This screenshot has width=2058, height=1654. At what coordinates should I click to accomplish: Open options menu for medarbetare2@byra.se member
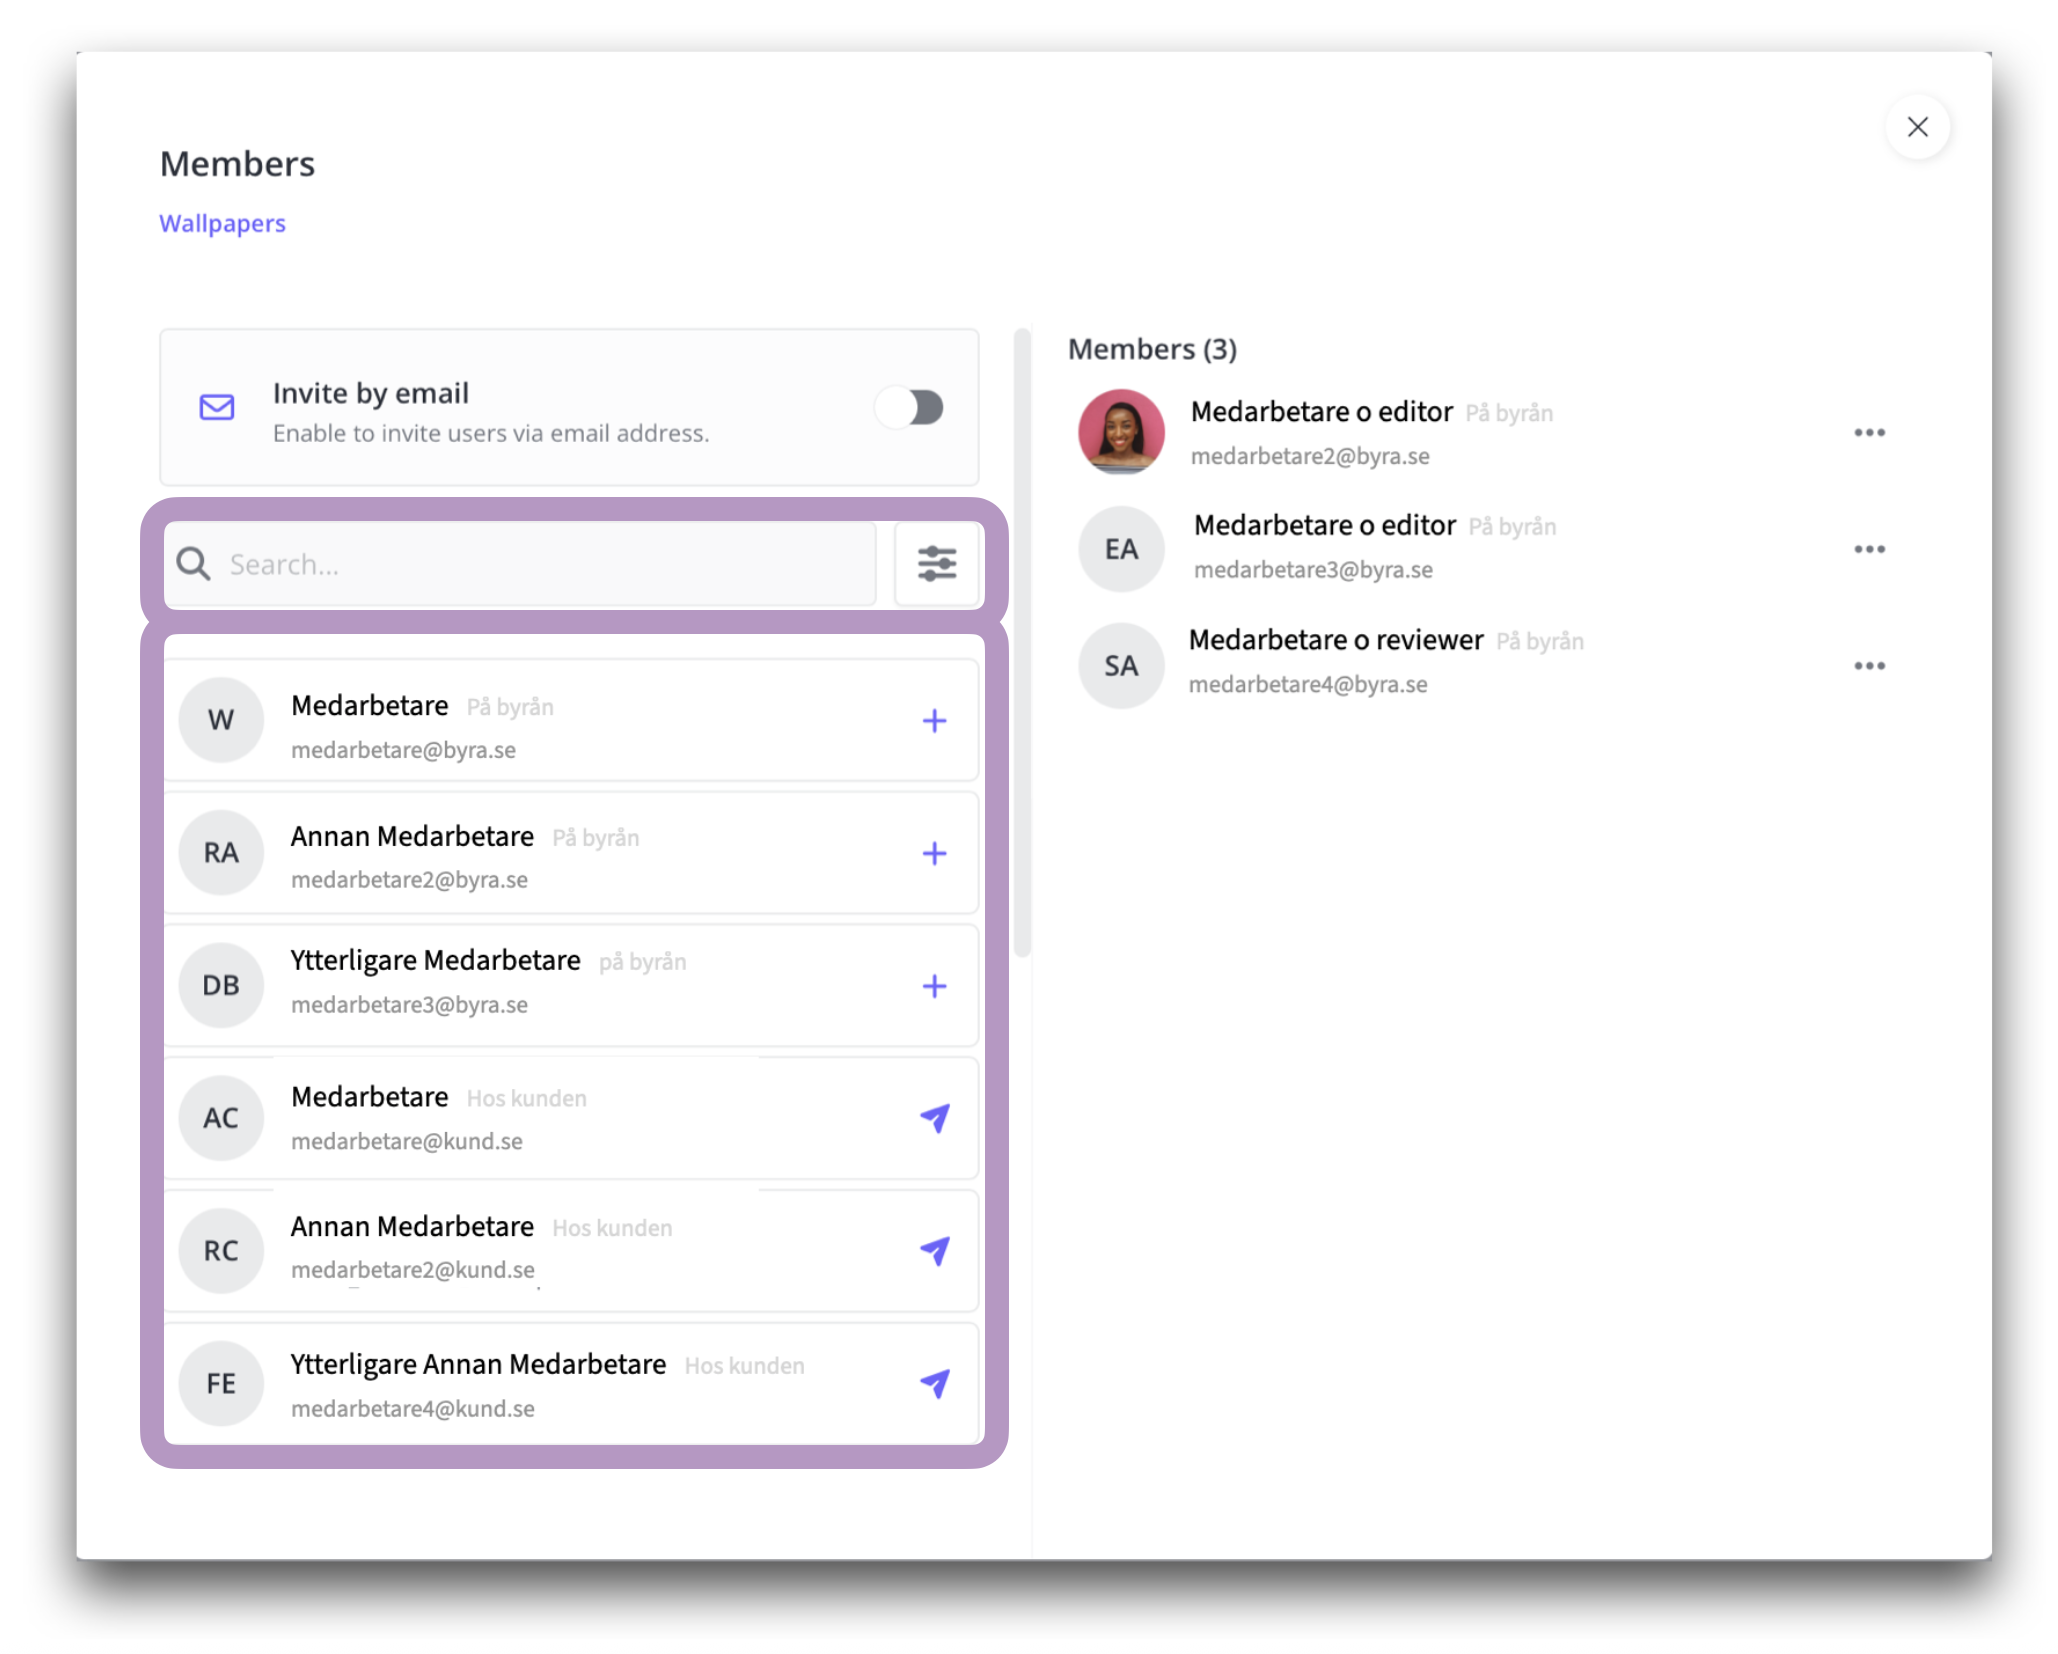pos(1868,433)
